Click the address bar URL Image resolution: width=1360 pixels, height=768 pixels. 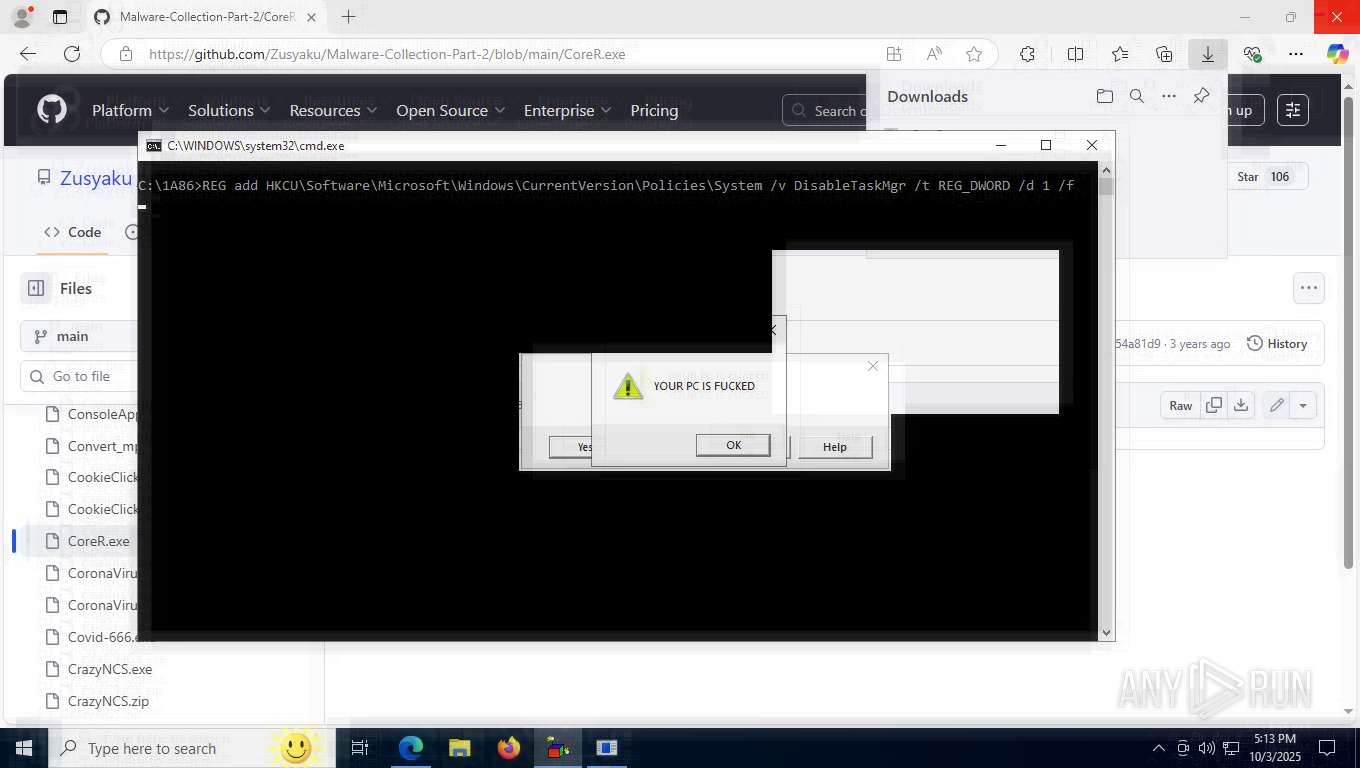[387, 54]
